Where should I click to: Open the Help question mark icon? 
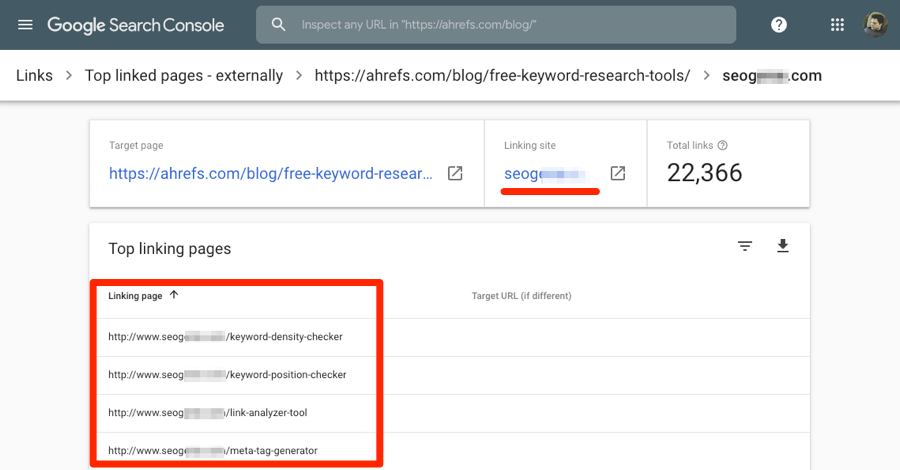click(x=779, y=25)
